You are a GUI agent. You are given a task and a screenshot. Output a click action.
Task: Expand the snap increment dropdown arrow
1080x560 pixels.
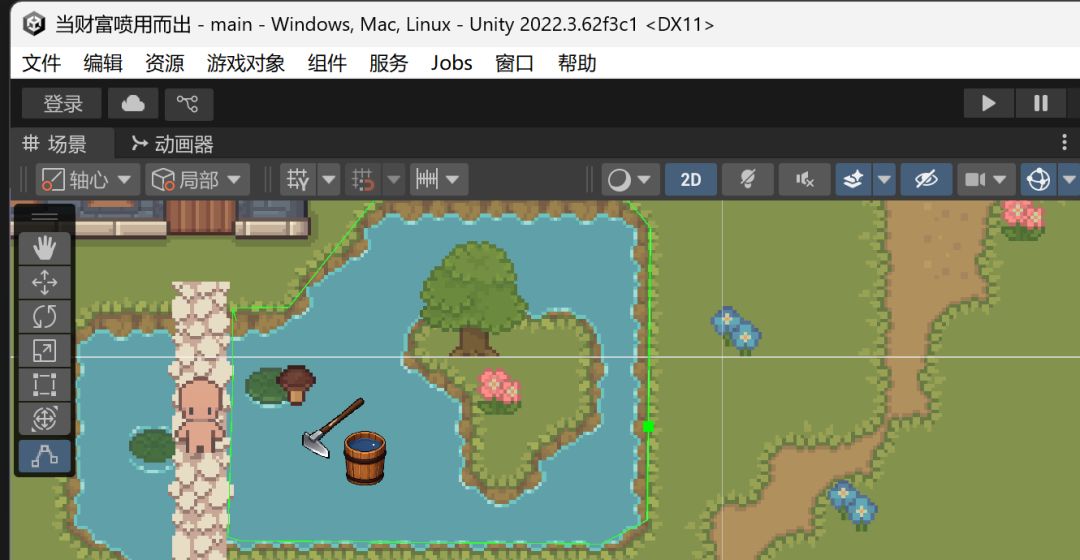click(x=453, y=180)
